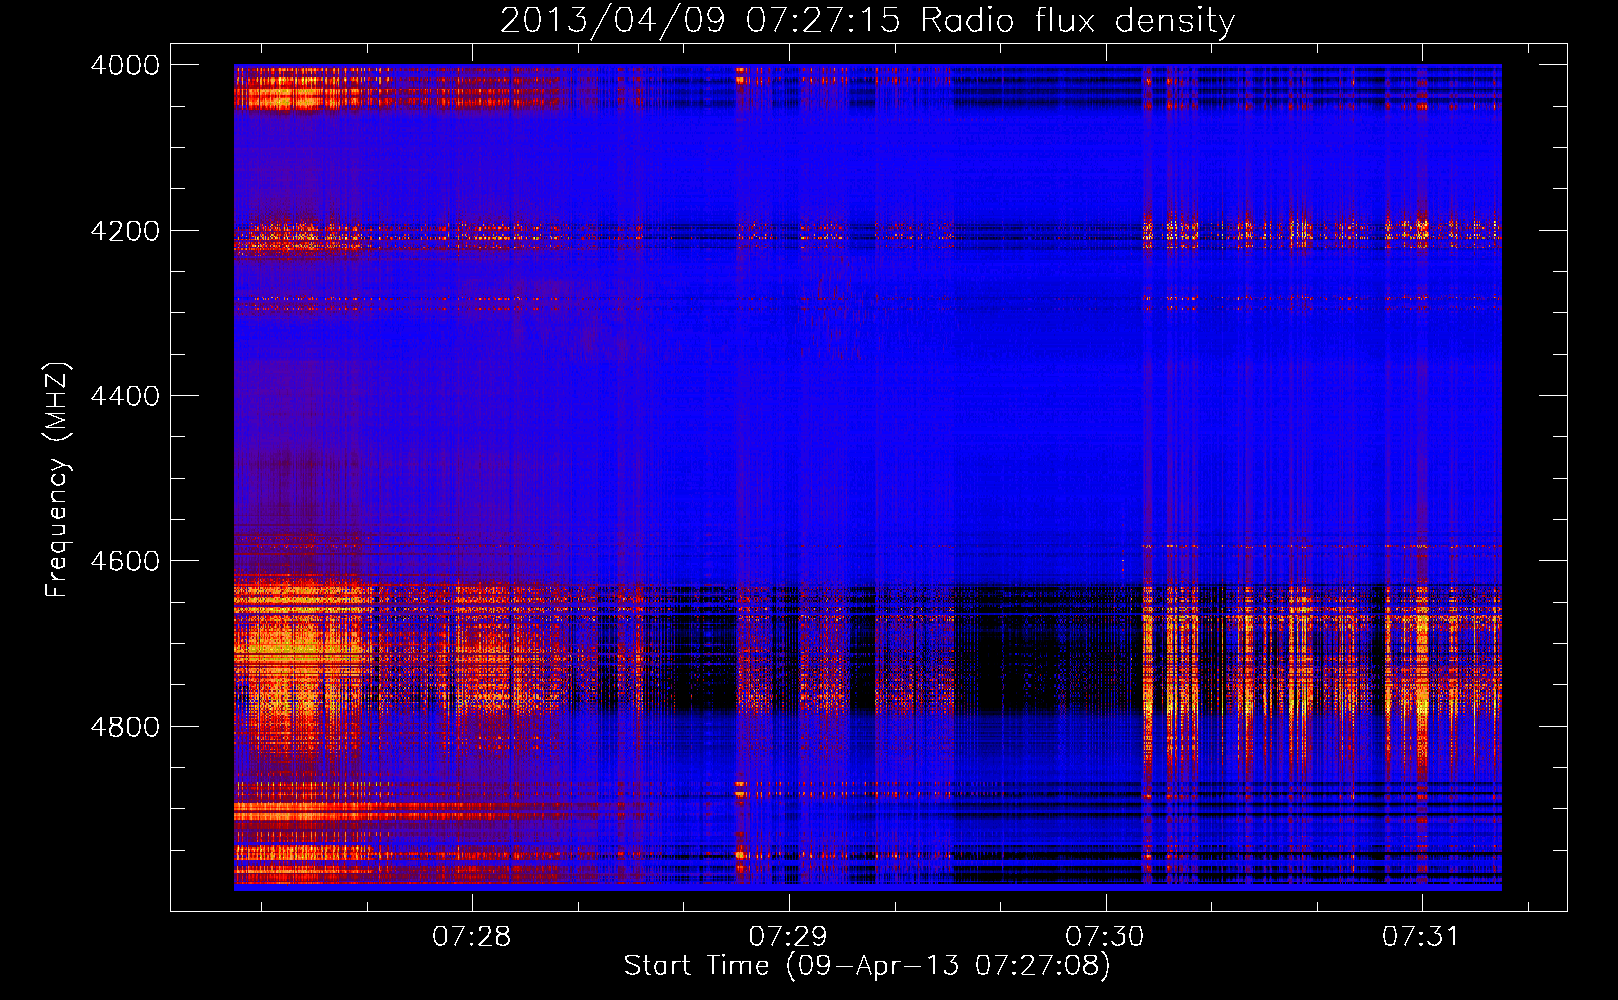Screen dimensions: 1618x1000
Task: Click the 4800 frequency tick label
Action: (125, 727)
